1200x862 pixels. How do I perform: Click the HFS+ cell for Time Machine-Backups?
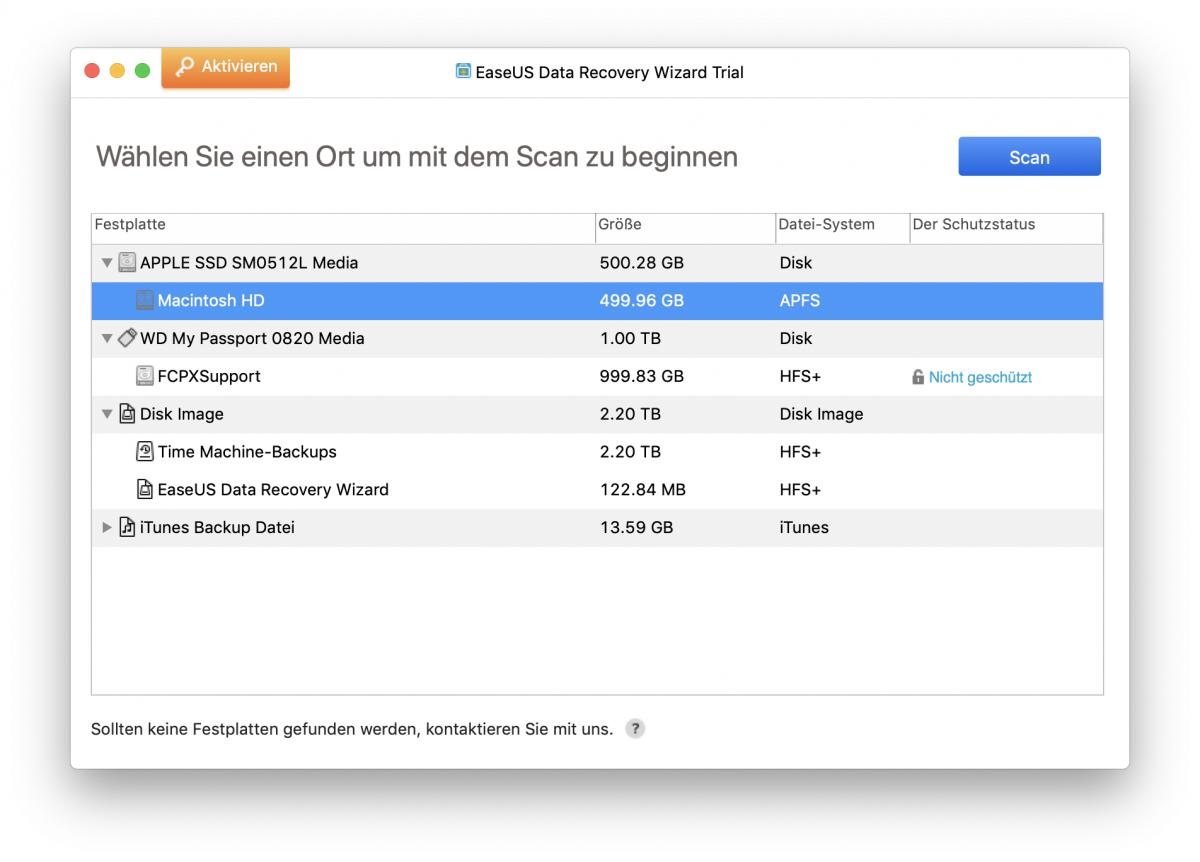pyautogui.click(x=800, y=452)
